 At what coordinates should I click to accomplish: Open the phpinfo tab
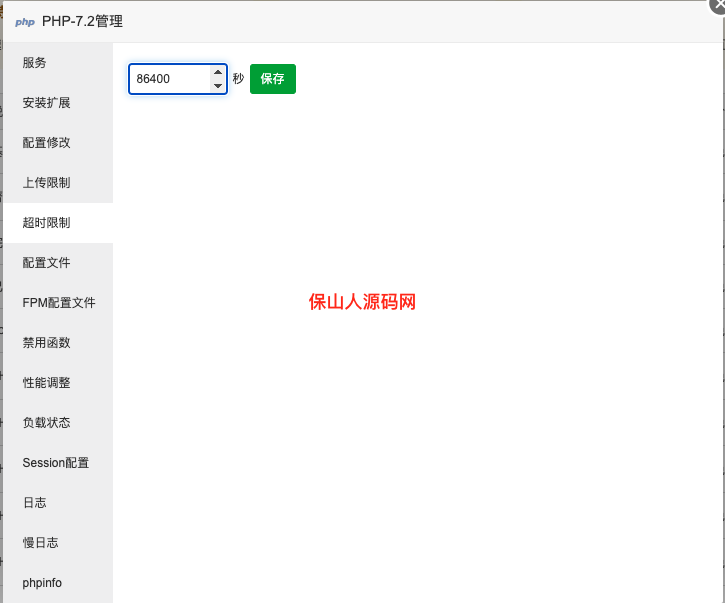pyautogui.click(x=58, y=583)
